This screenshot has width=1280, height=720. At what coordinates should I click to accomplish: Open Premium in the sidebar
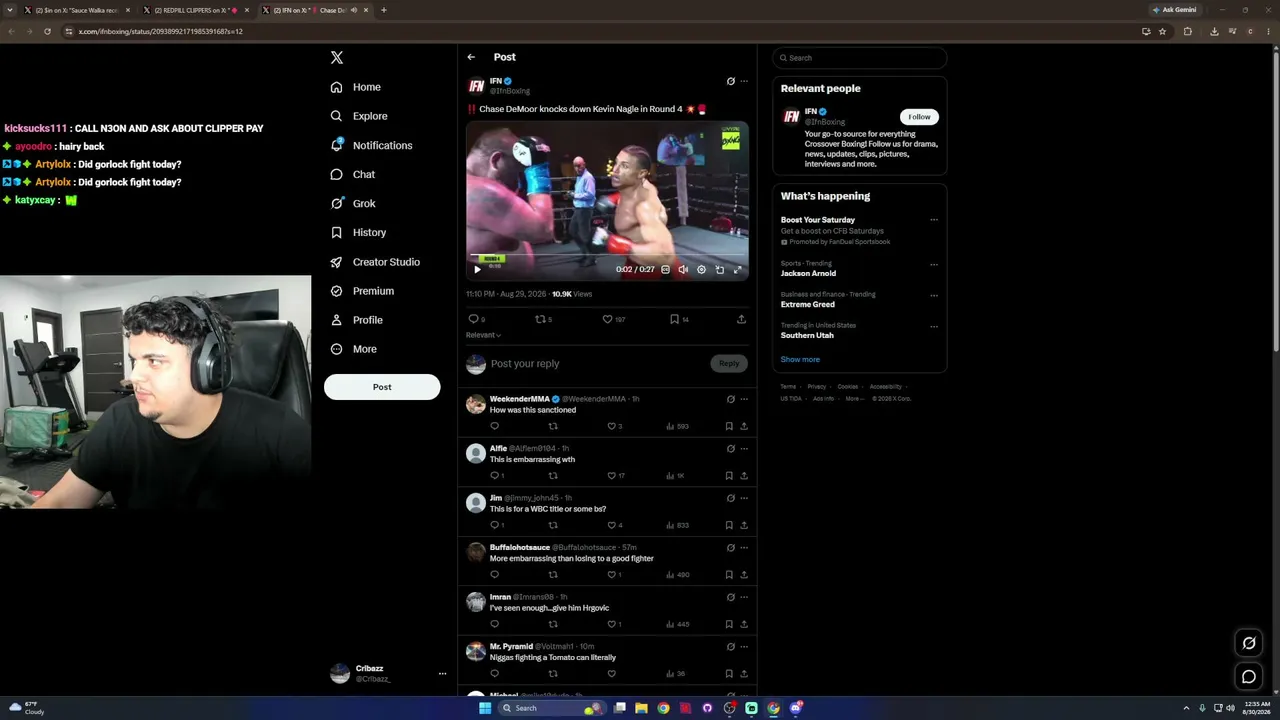(x=362, y=291)
